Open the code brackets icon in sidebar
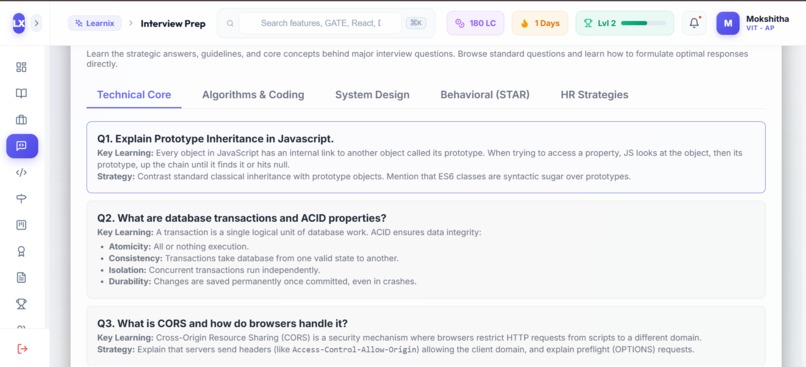The width and height of the screenshot is (806, 367). tap(21, 173)
